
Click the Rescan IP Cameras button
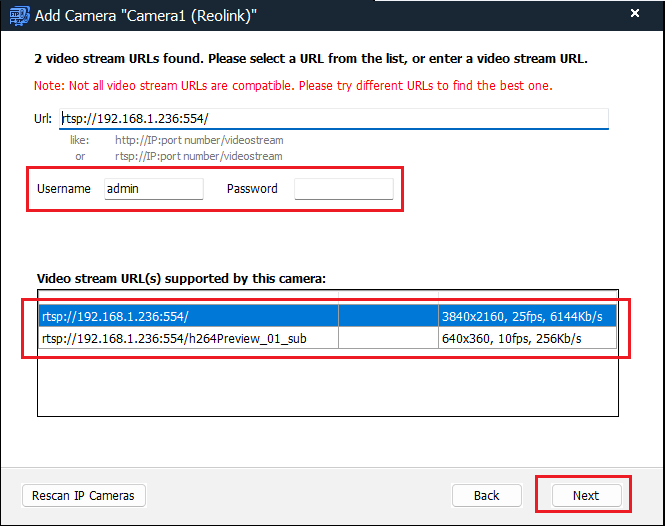coord(84,495)
